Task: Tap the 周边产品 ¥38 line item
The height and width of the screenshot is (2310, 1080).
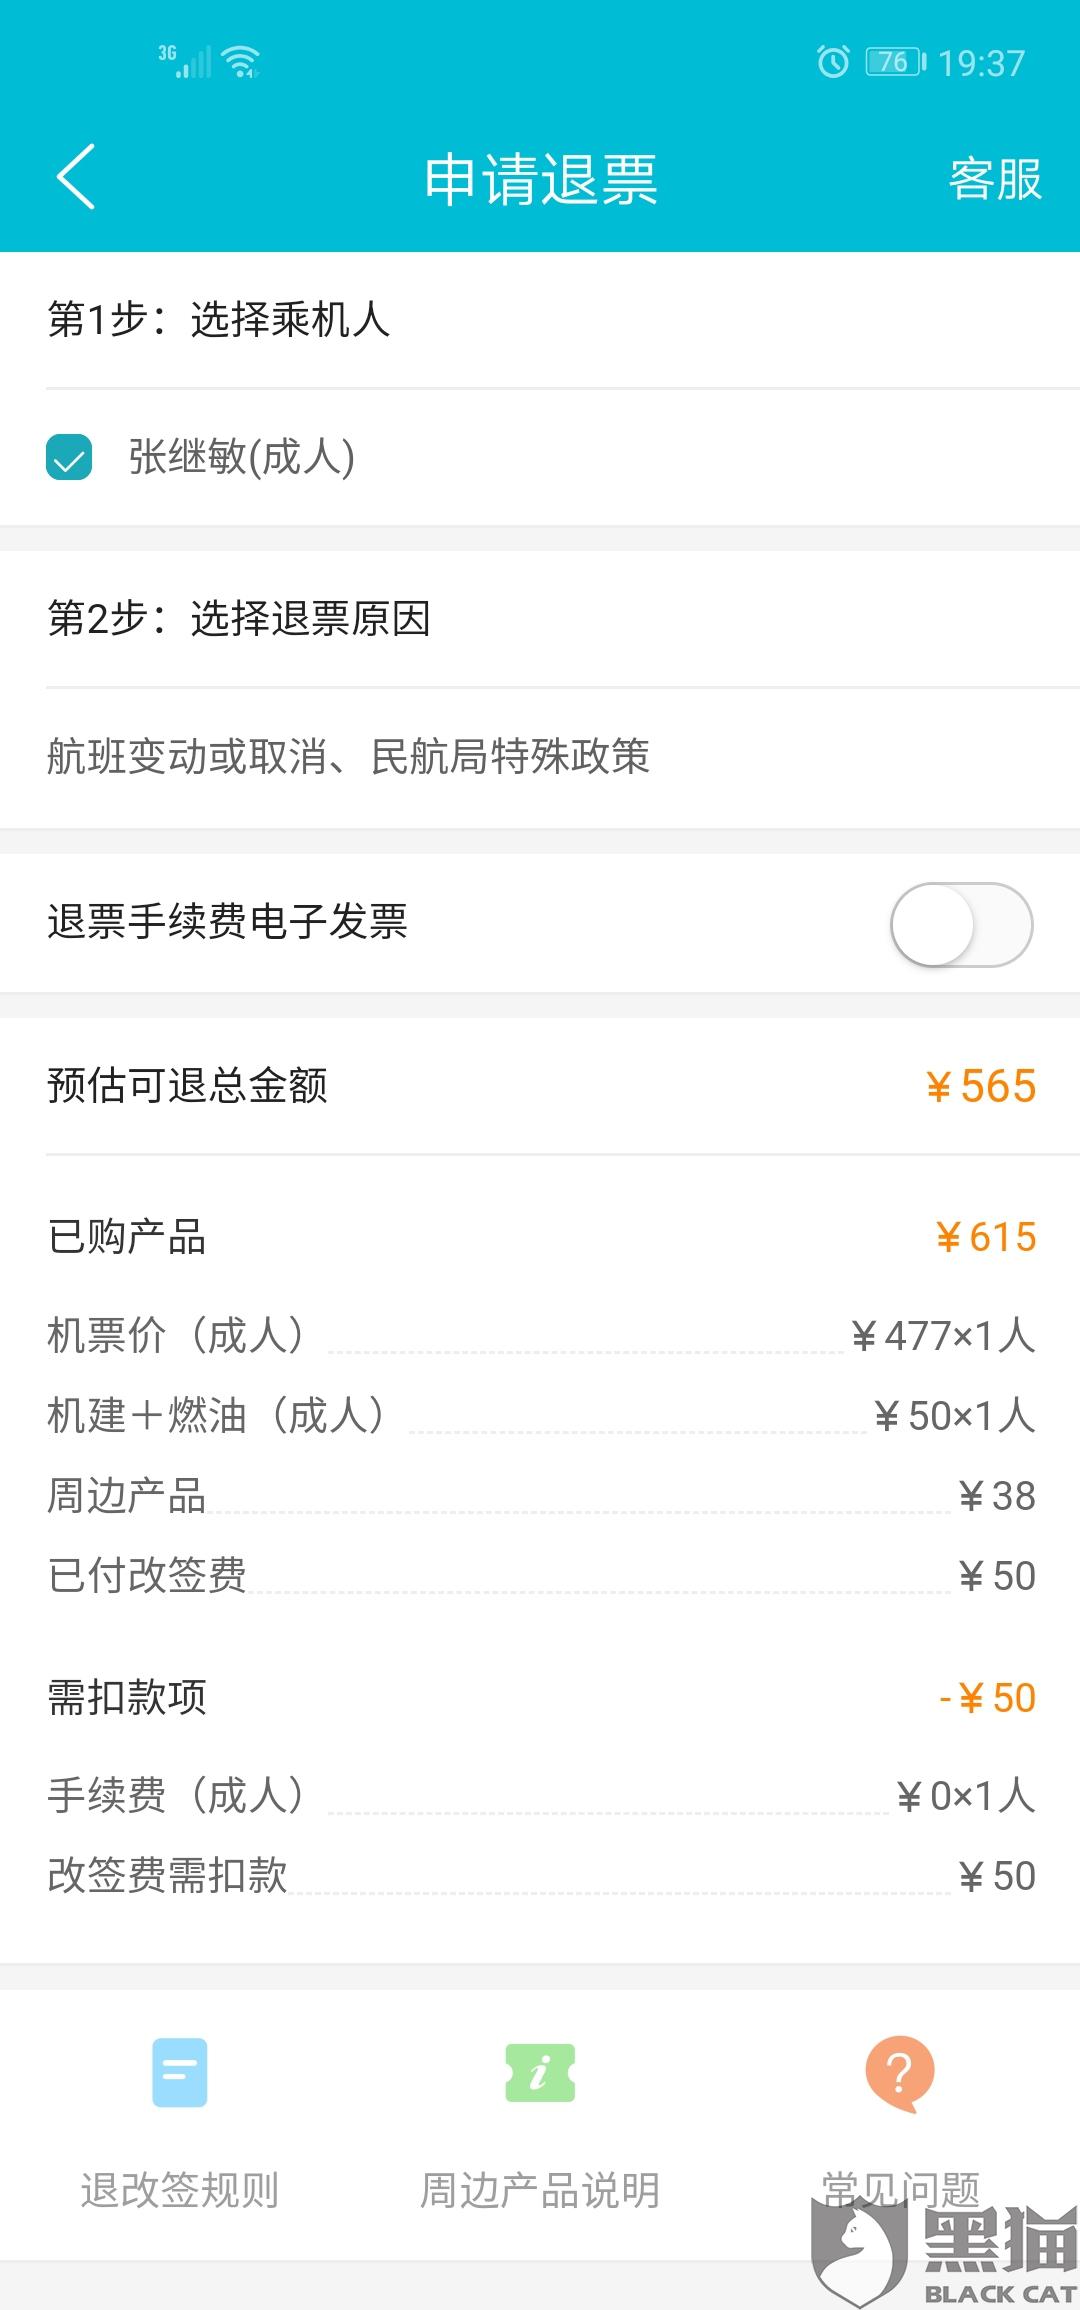Action: point(540,1496)
